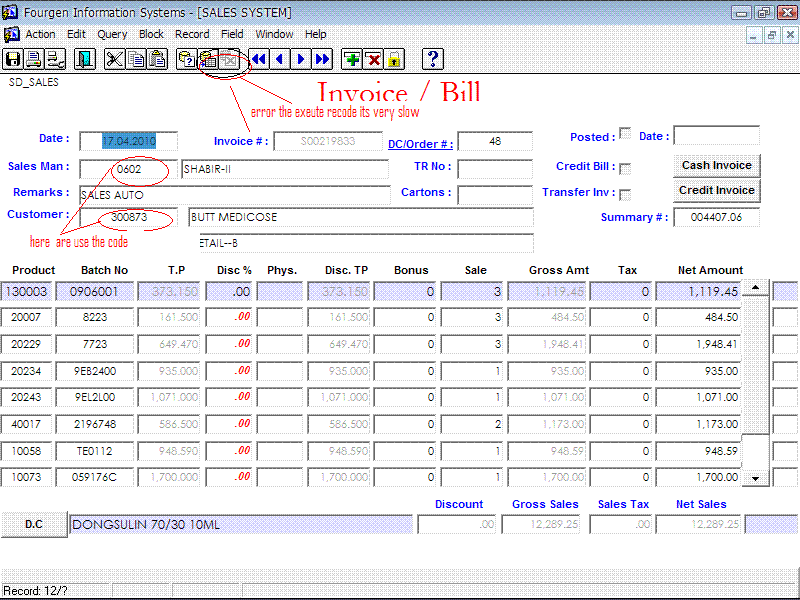Enable the Credit Bill checkbox
This screenshot has height=600, width=800.
(x=625, y=168)
